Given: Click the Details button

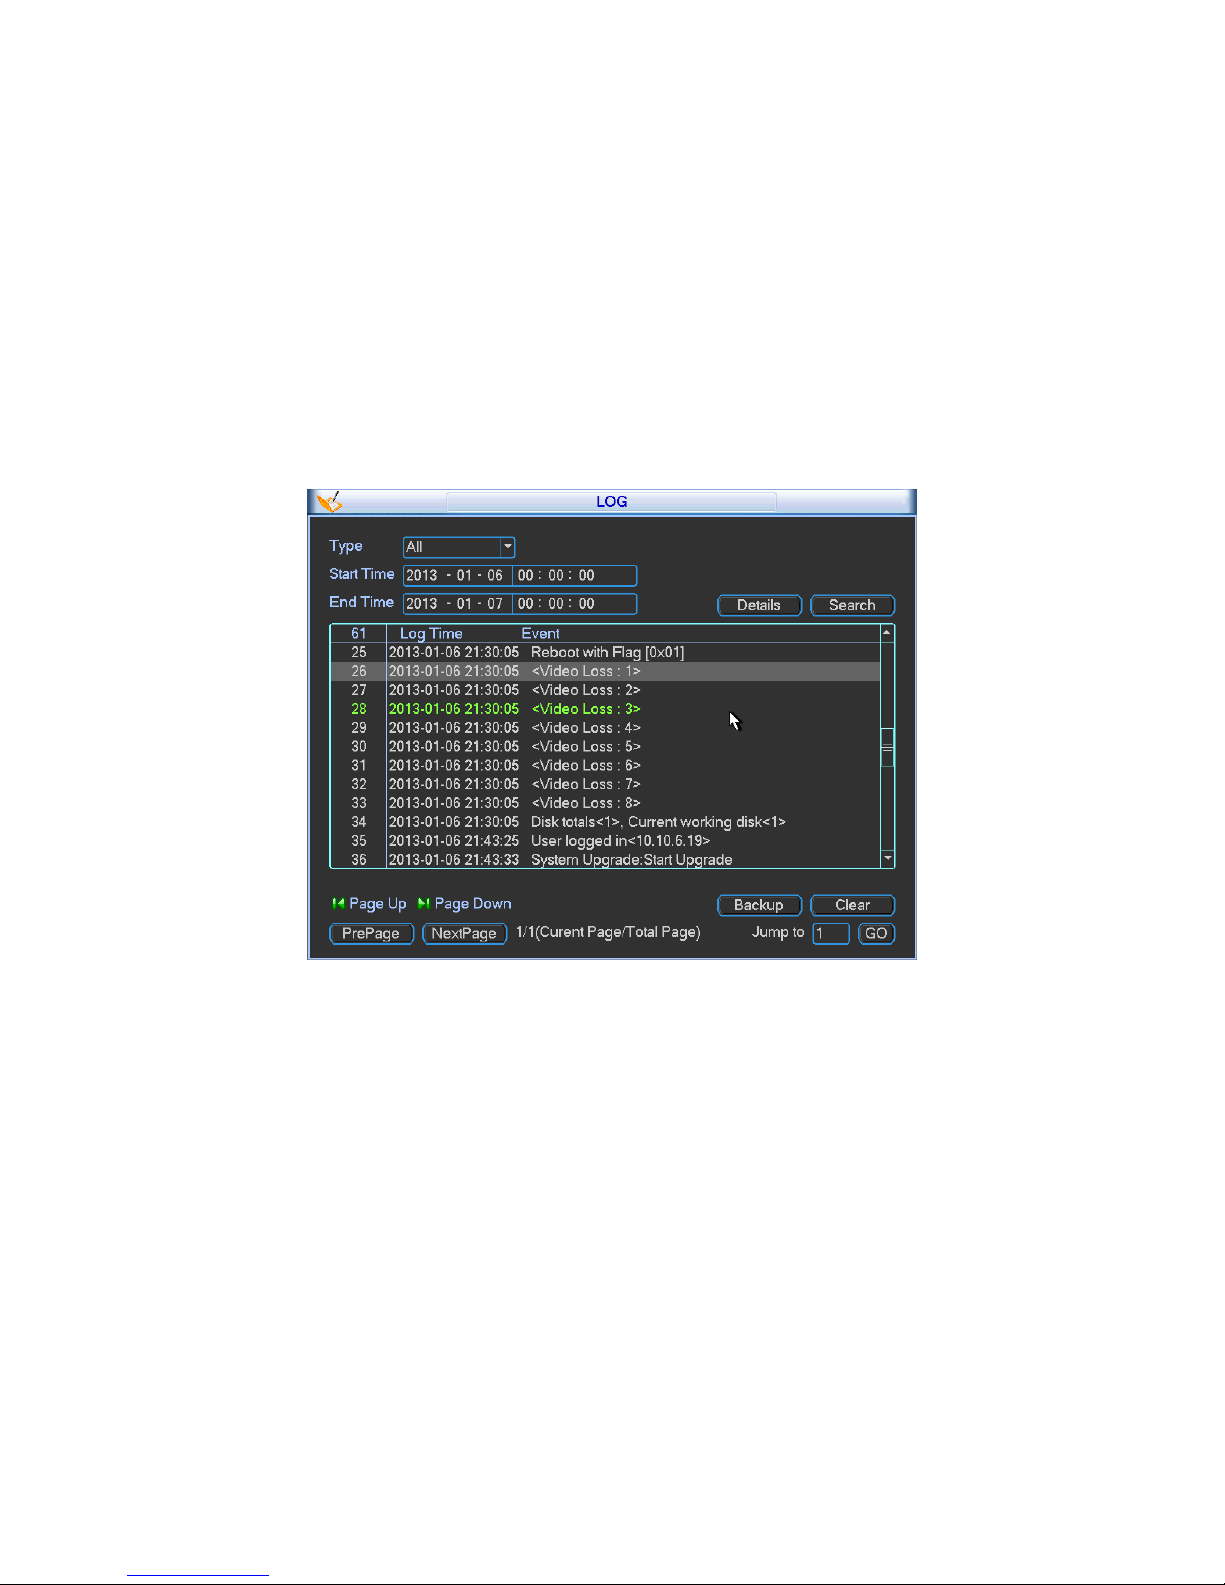Looking at the screenshot, I should [x=759, y=605].
